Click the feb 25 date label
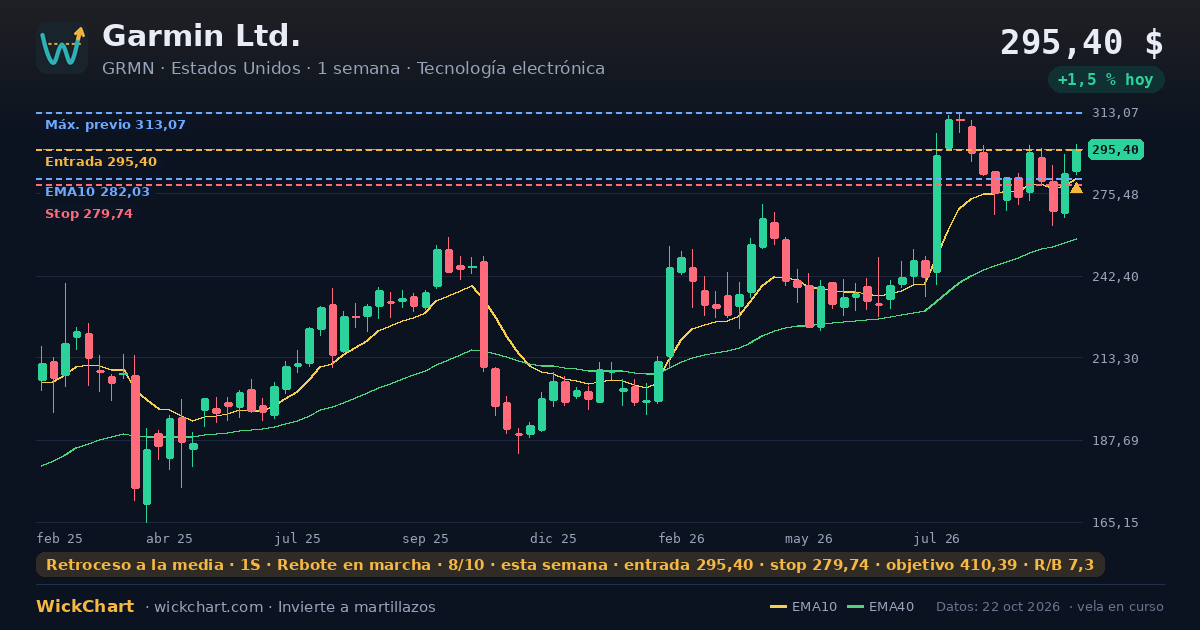This screenshot has width=1200, height=630. tap(60, 539)
